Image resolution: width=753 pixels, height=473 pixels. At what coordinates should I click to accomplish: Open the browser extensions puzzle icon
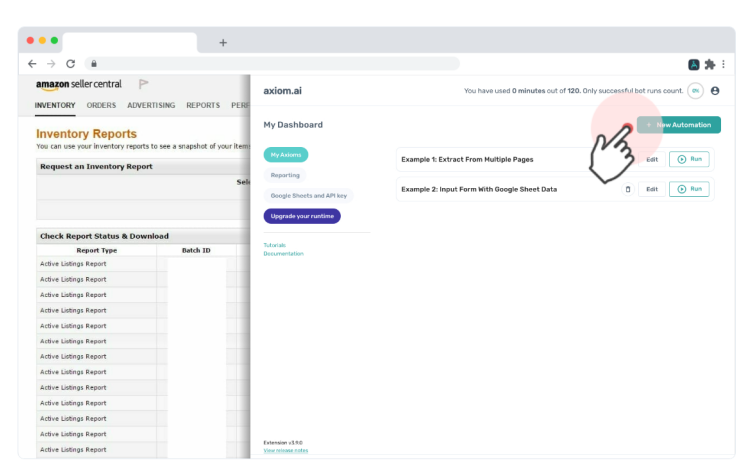click(710, 64)
